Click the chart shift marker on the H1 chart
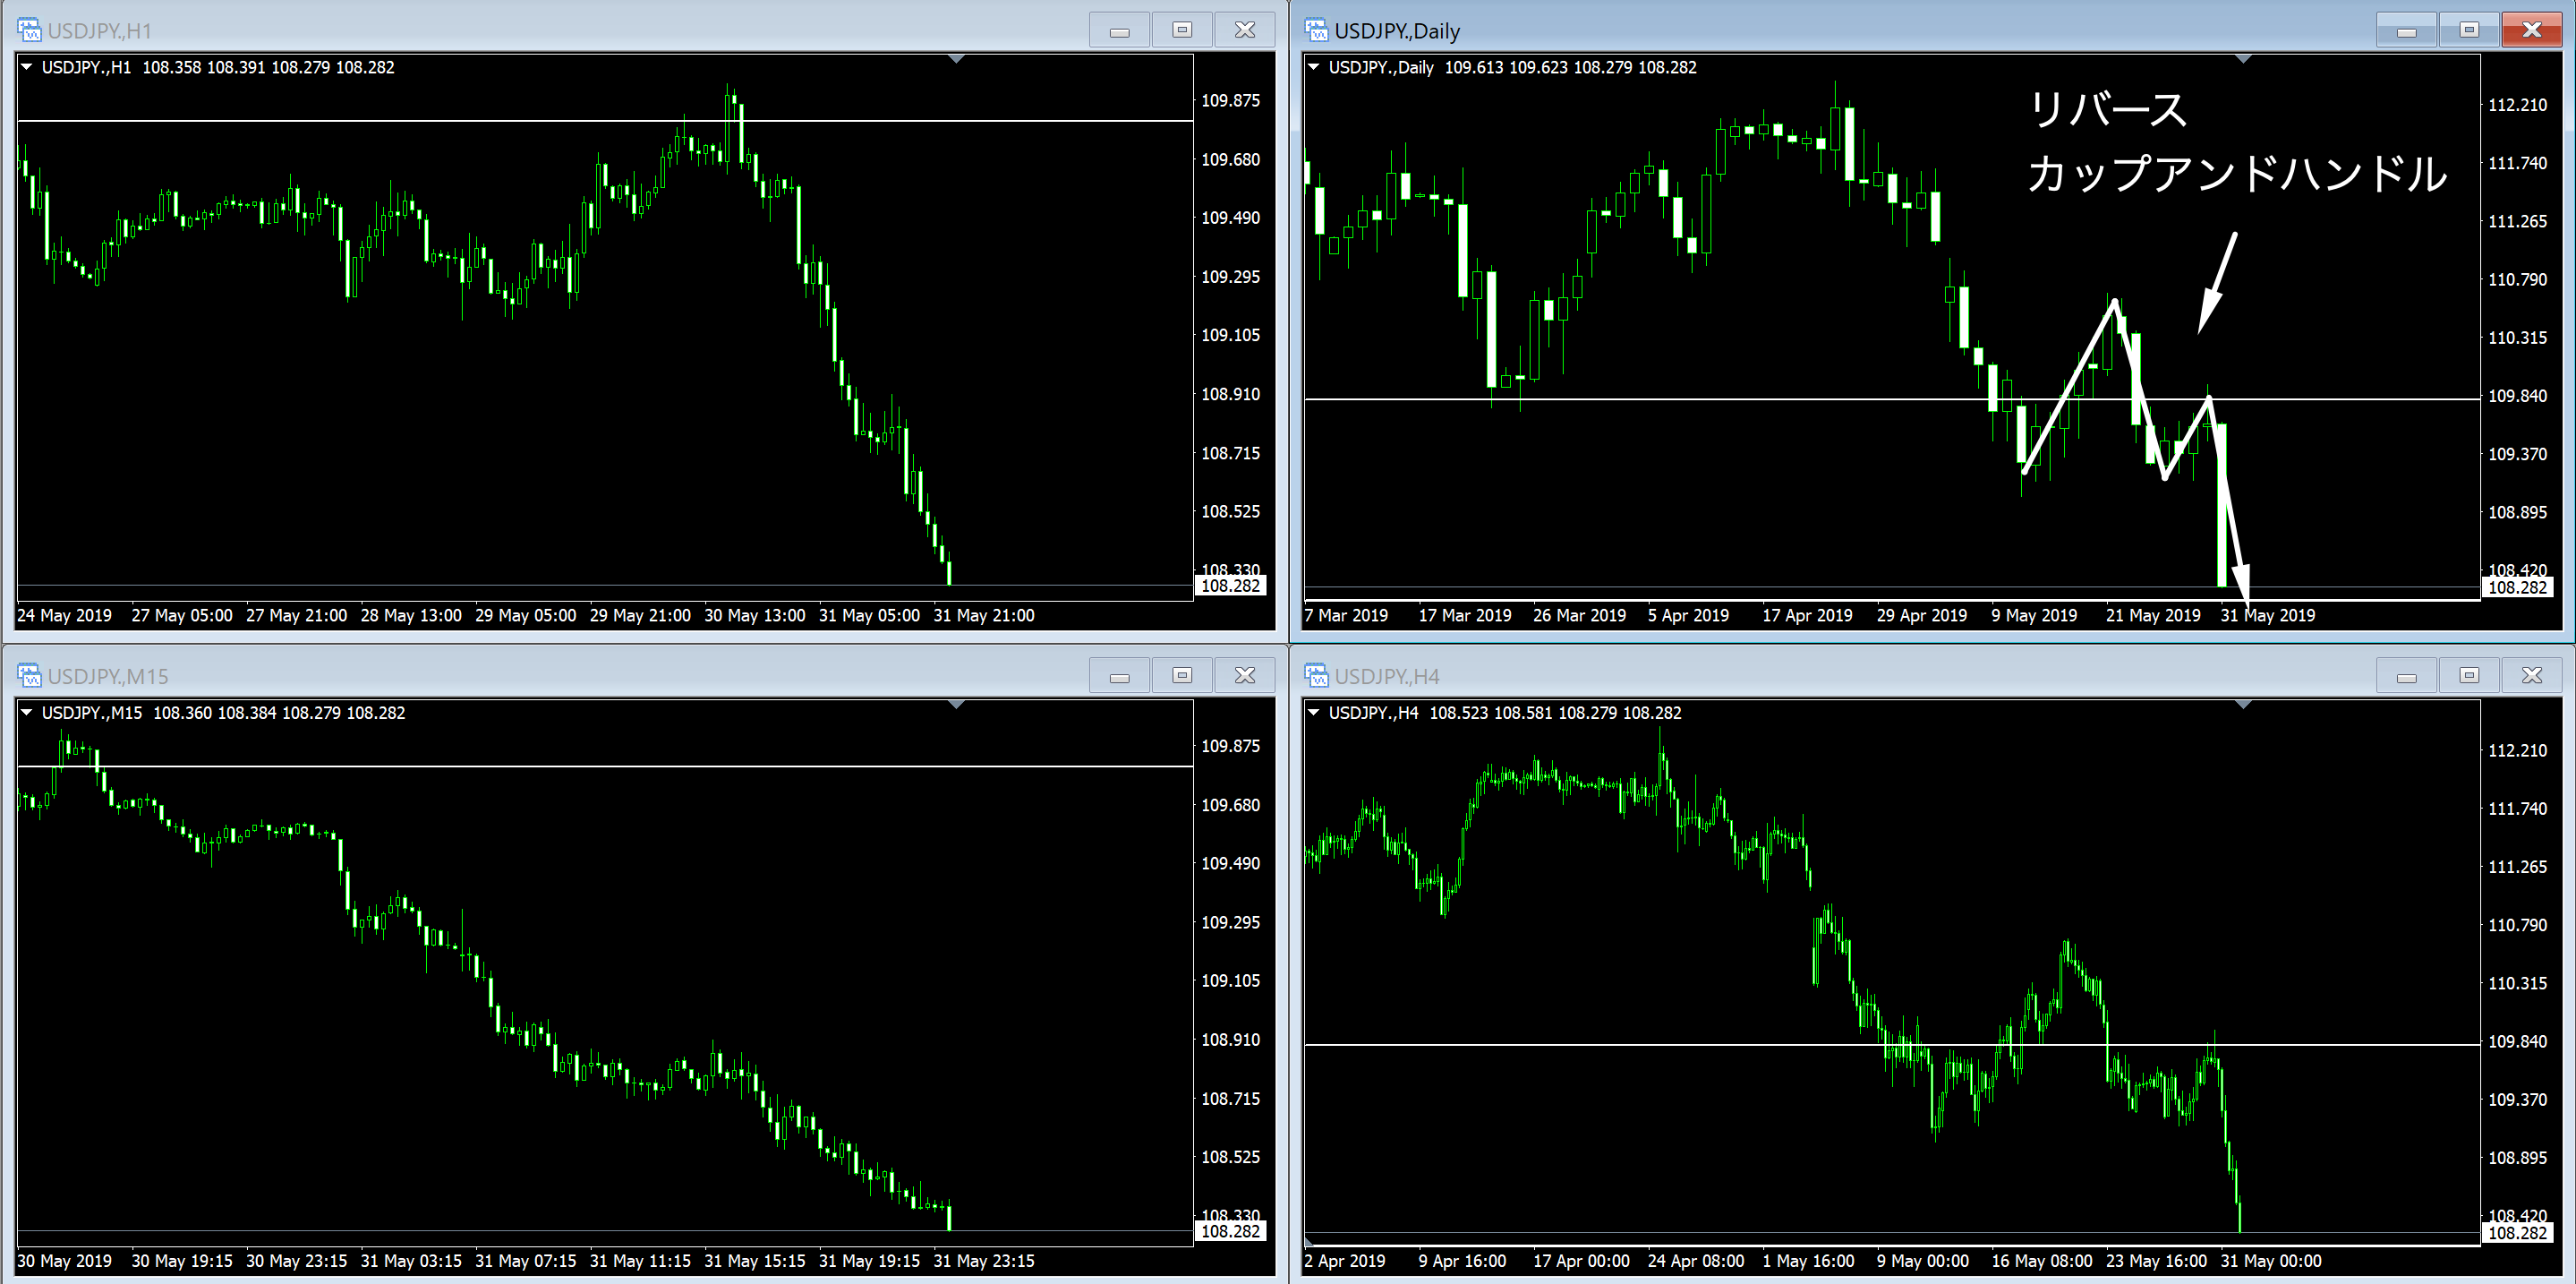 pyautogui.click(x=956, y=60)
